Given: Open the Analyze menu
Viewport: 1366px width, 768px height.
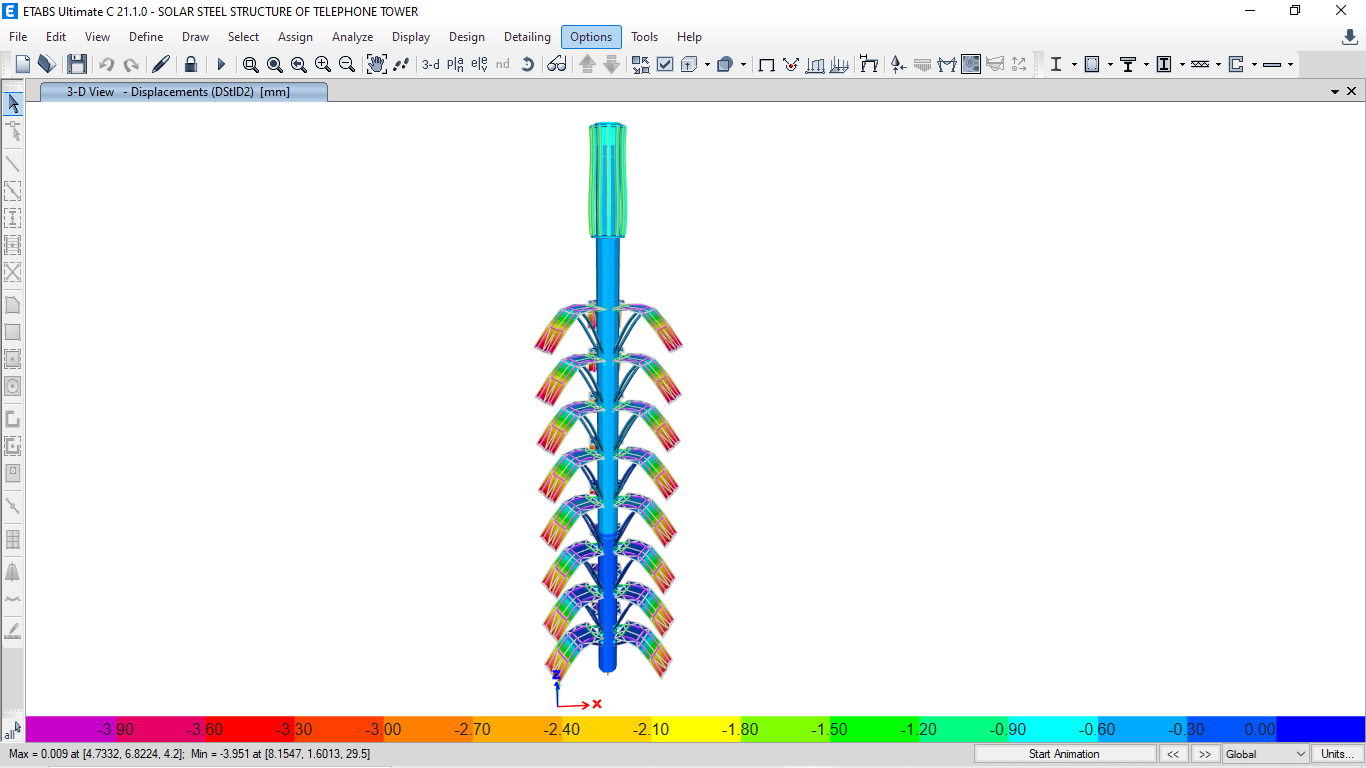Looking at the screenshot, I should [x=352, y=37].
